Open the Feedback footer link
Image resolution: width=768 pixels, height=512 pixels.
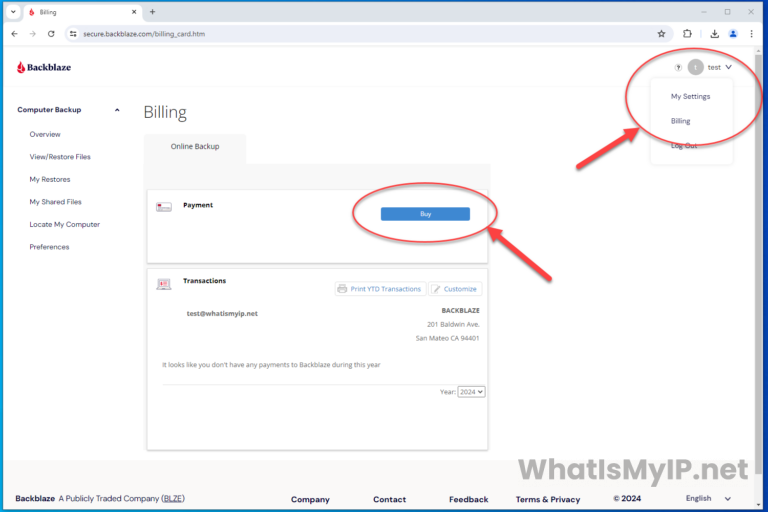[468, 499]
